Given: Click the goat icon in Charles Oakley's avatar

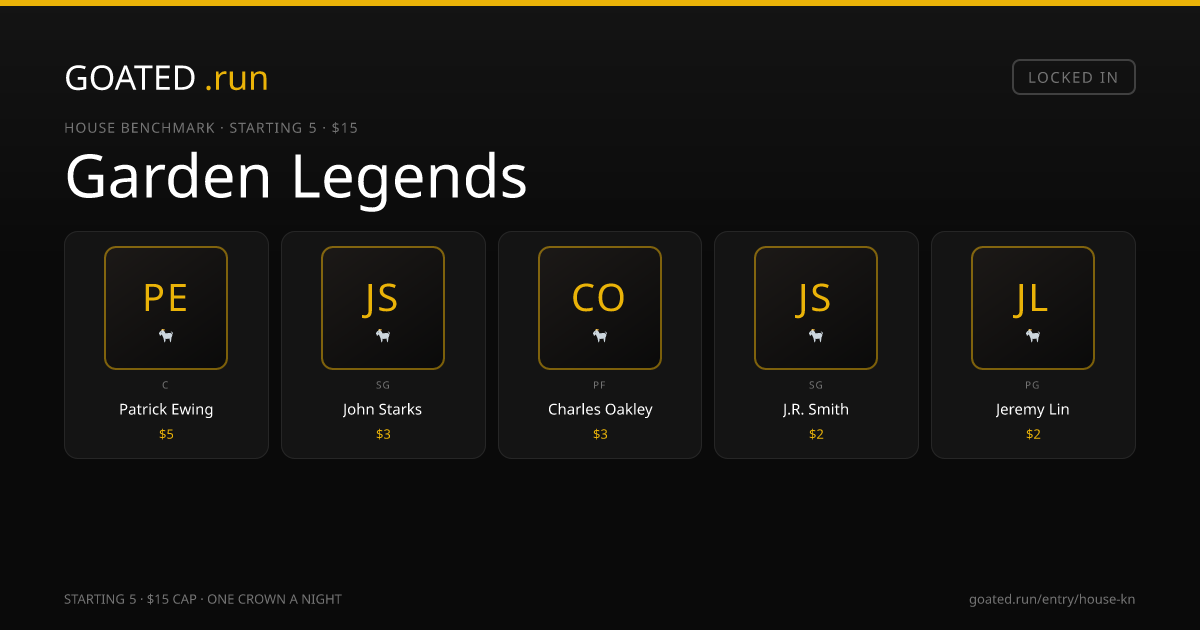Looking at the screenshot, I should coord(600,336).
